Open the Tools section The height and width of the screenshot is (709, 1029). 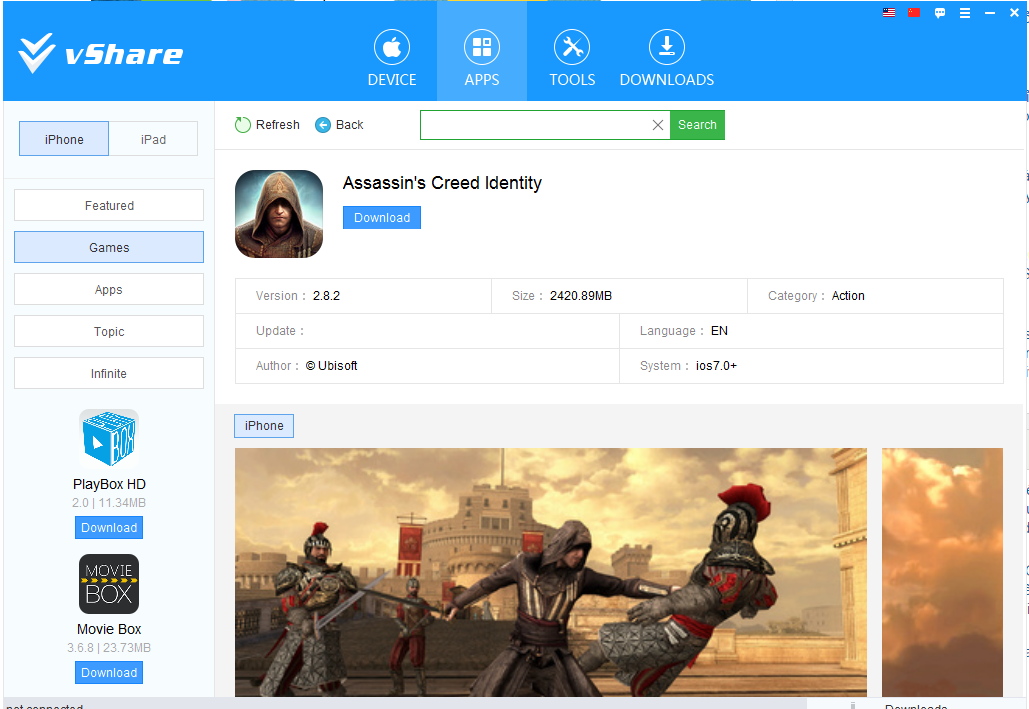pos(572,59)
